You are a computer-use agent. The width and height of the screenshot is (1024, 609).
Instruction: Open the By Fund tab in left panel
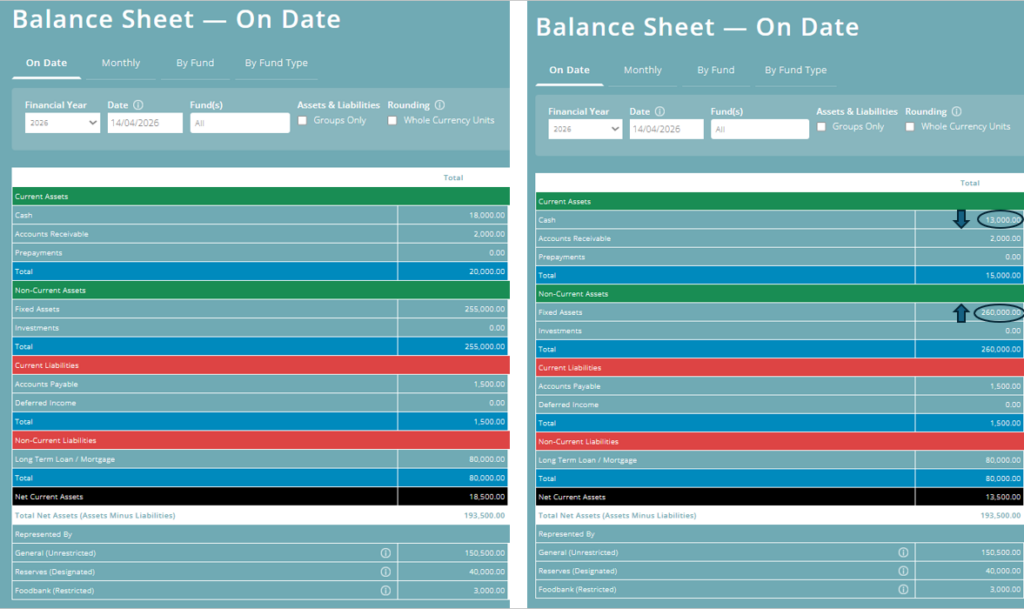pyautogui.click(x=195, y=63)
